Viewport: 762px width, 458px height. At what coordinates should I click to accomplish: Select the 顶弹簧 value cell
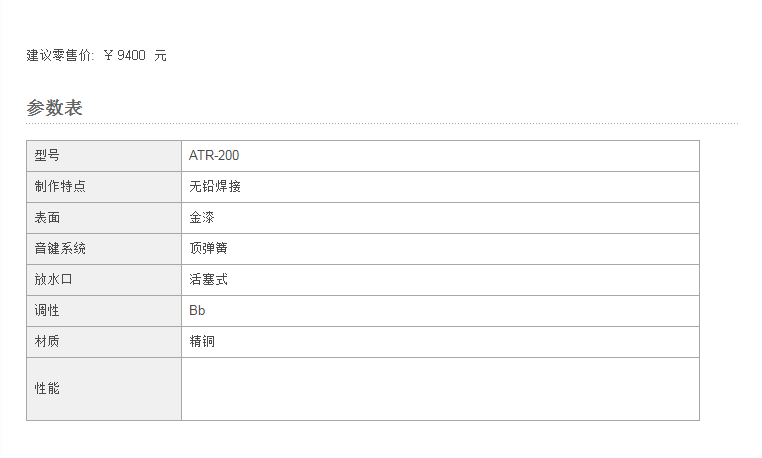tap(440, 249)
